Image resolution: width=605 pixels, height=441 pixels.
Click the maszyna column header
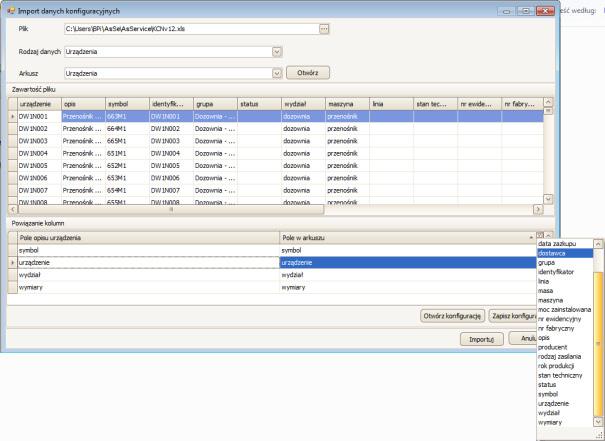pos(347,104)
